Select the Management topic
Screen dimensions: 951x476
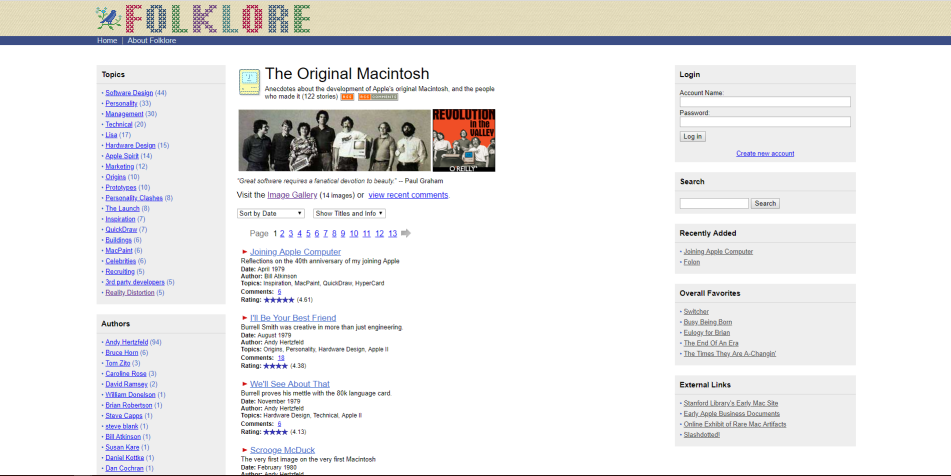pyautogui.click(x=124, y=114)
